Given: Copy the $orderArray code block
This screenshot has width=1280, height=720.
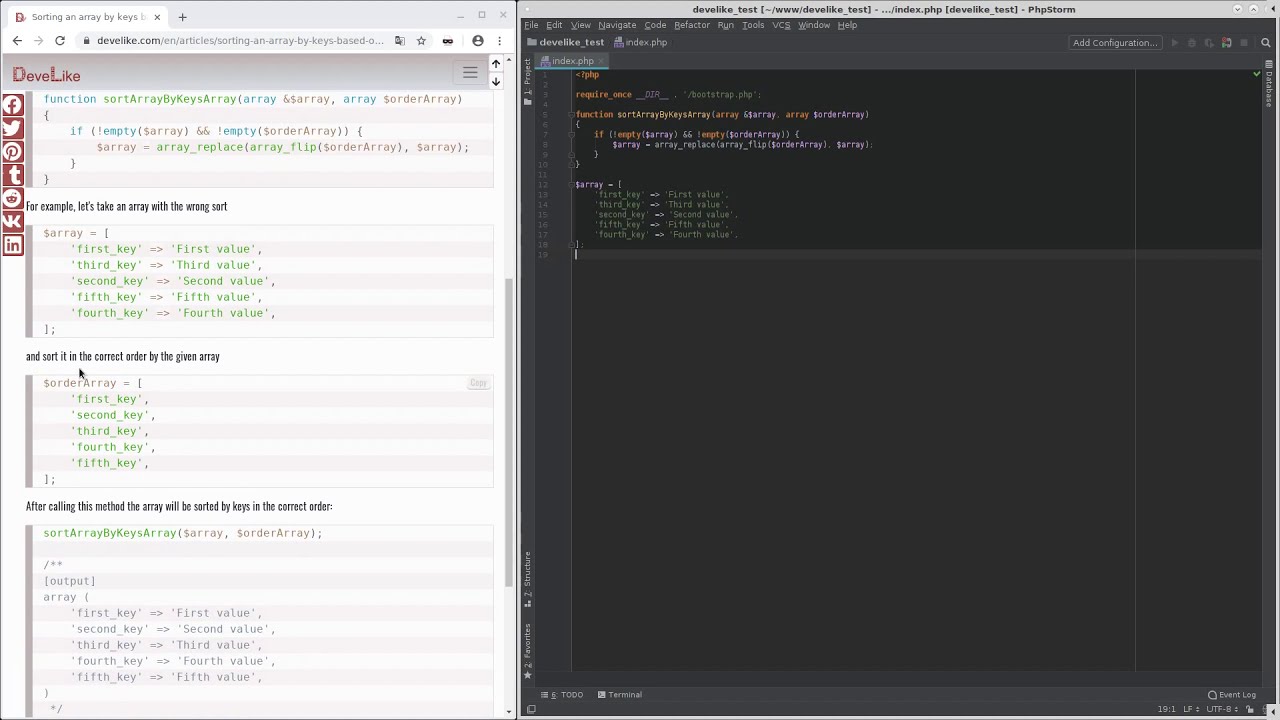Looking at the screenshot, I should click(x=478, y=383).
